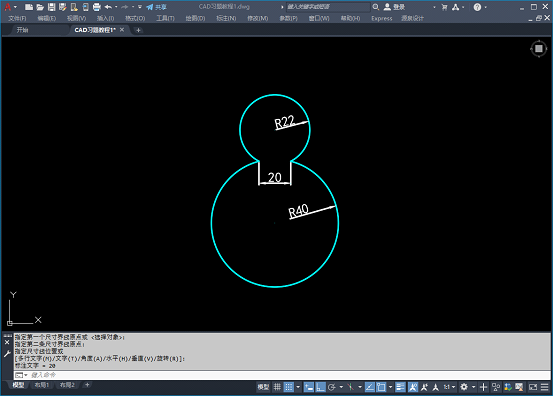Toggle drawing grid display
Image resolution: width=553 pixels, height=396 pixels.
[x=277, y=387]
